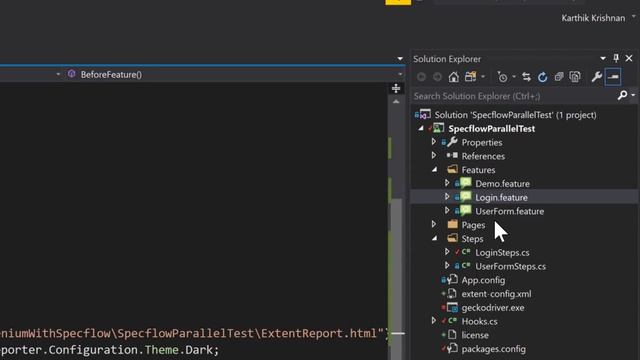Open the type dropdown arrow left of BeforeFeature()

coord(58,74)
